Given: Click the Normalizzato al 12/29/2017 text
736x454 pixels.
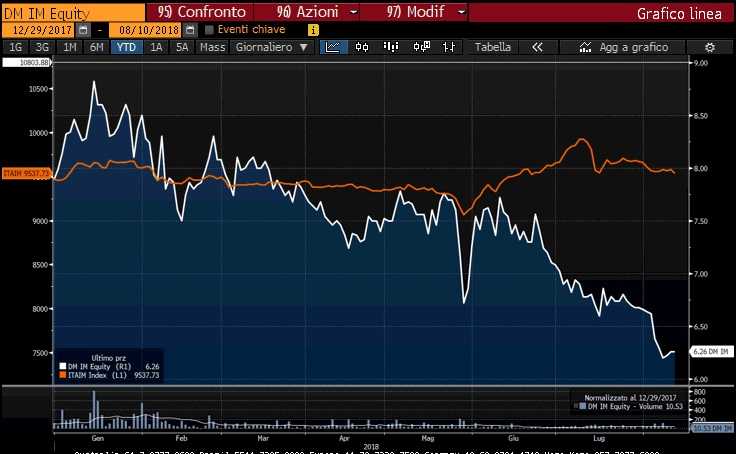Looking at the screenshot, I should 630,398.
